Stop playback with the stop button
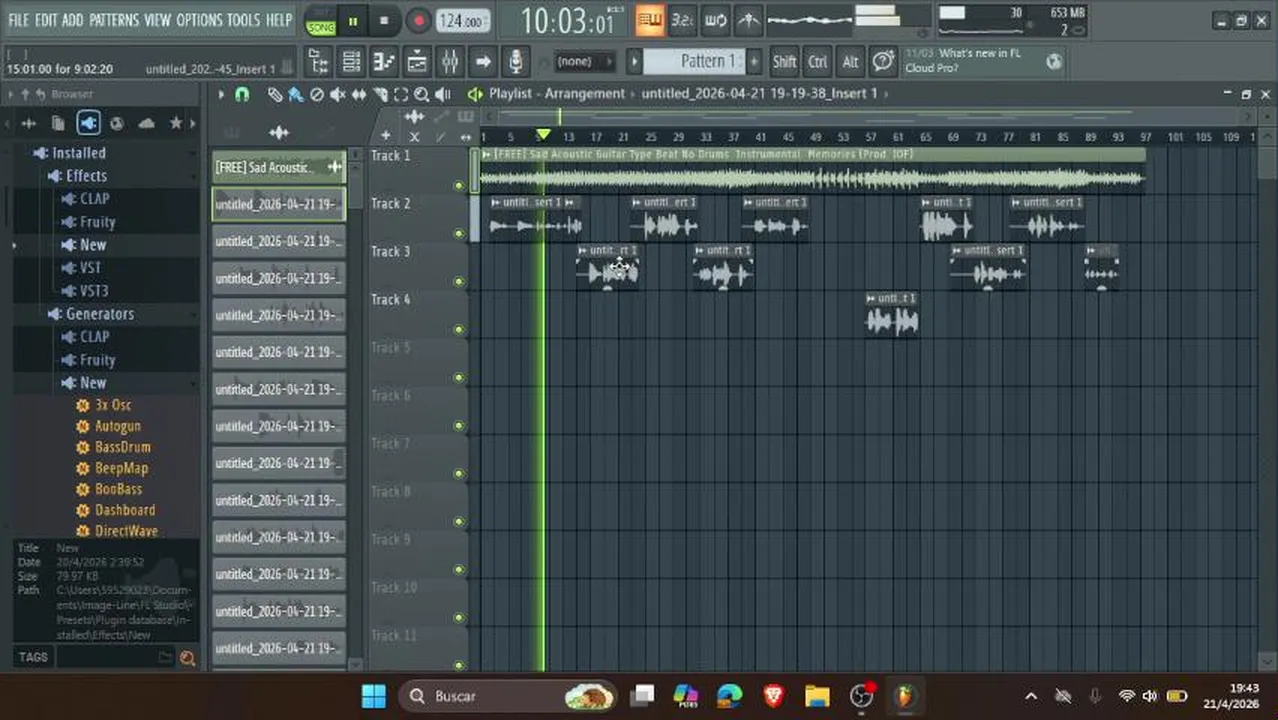1278x720 pixels. (x=385, y=21)
